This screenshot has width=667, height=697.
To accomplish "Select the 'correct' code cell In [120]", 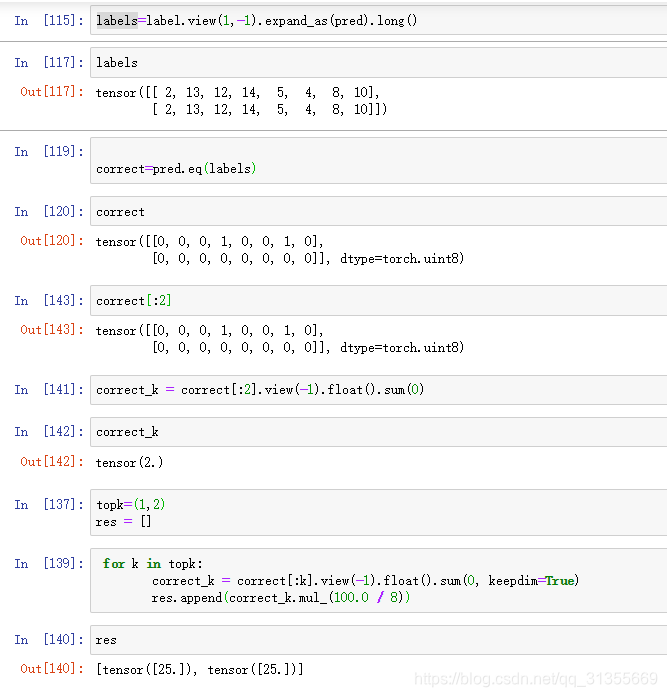I will point(379,211).
